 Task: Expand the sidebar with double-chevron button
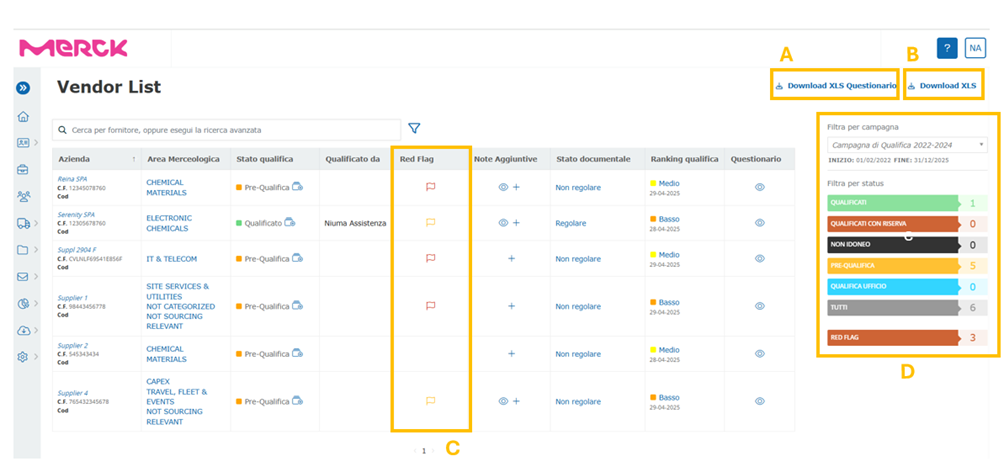(x=23, y=88)
